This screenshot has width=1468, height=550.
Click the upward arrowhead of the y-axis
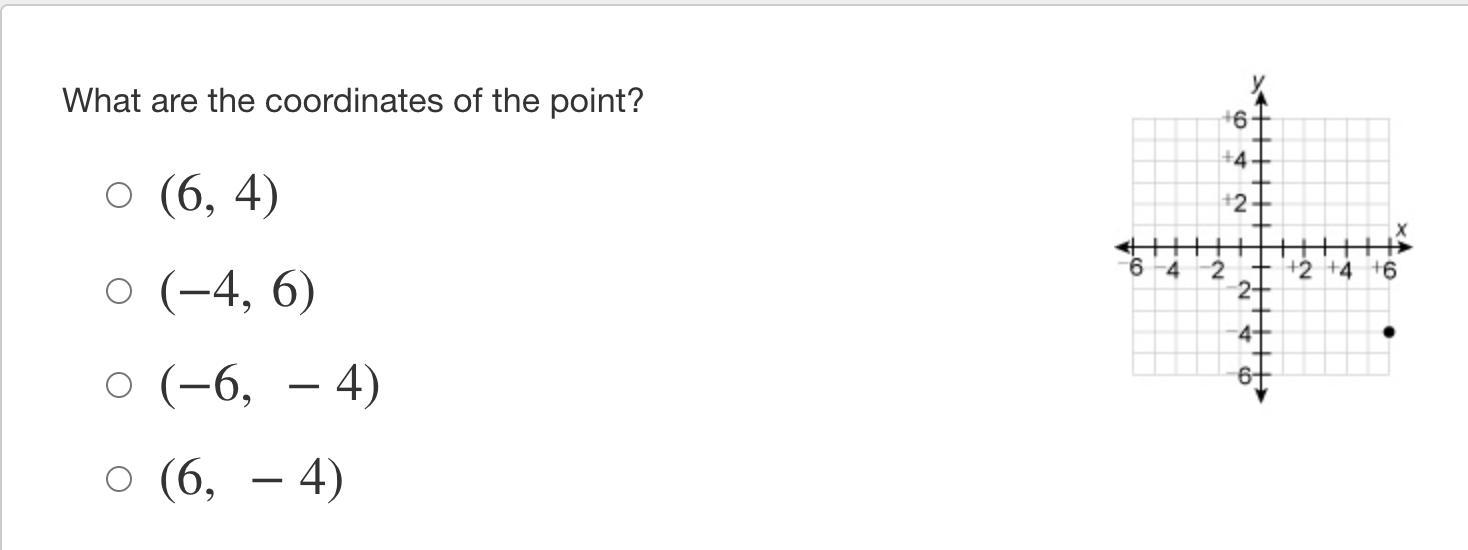[1261, 98]
